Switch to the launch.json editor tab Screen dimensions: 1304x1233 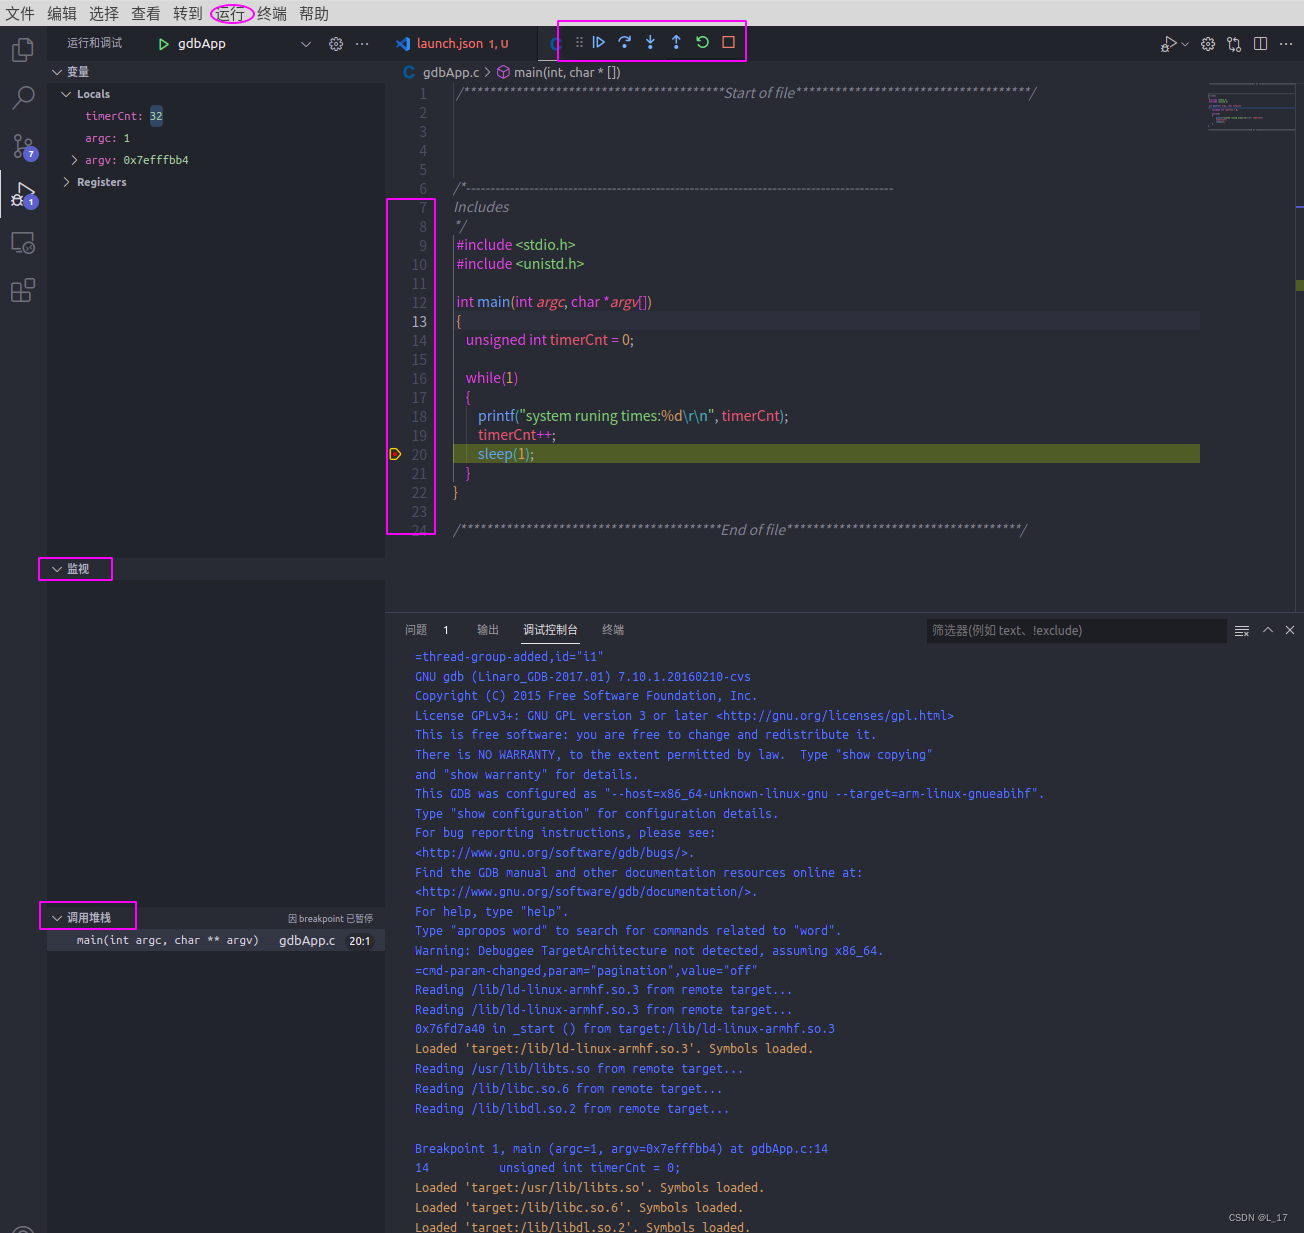click(462, 44)
